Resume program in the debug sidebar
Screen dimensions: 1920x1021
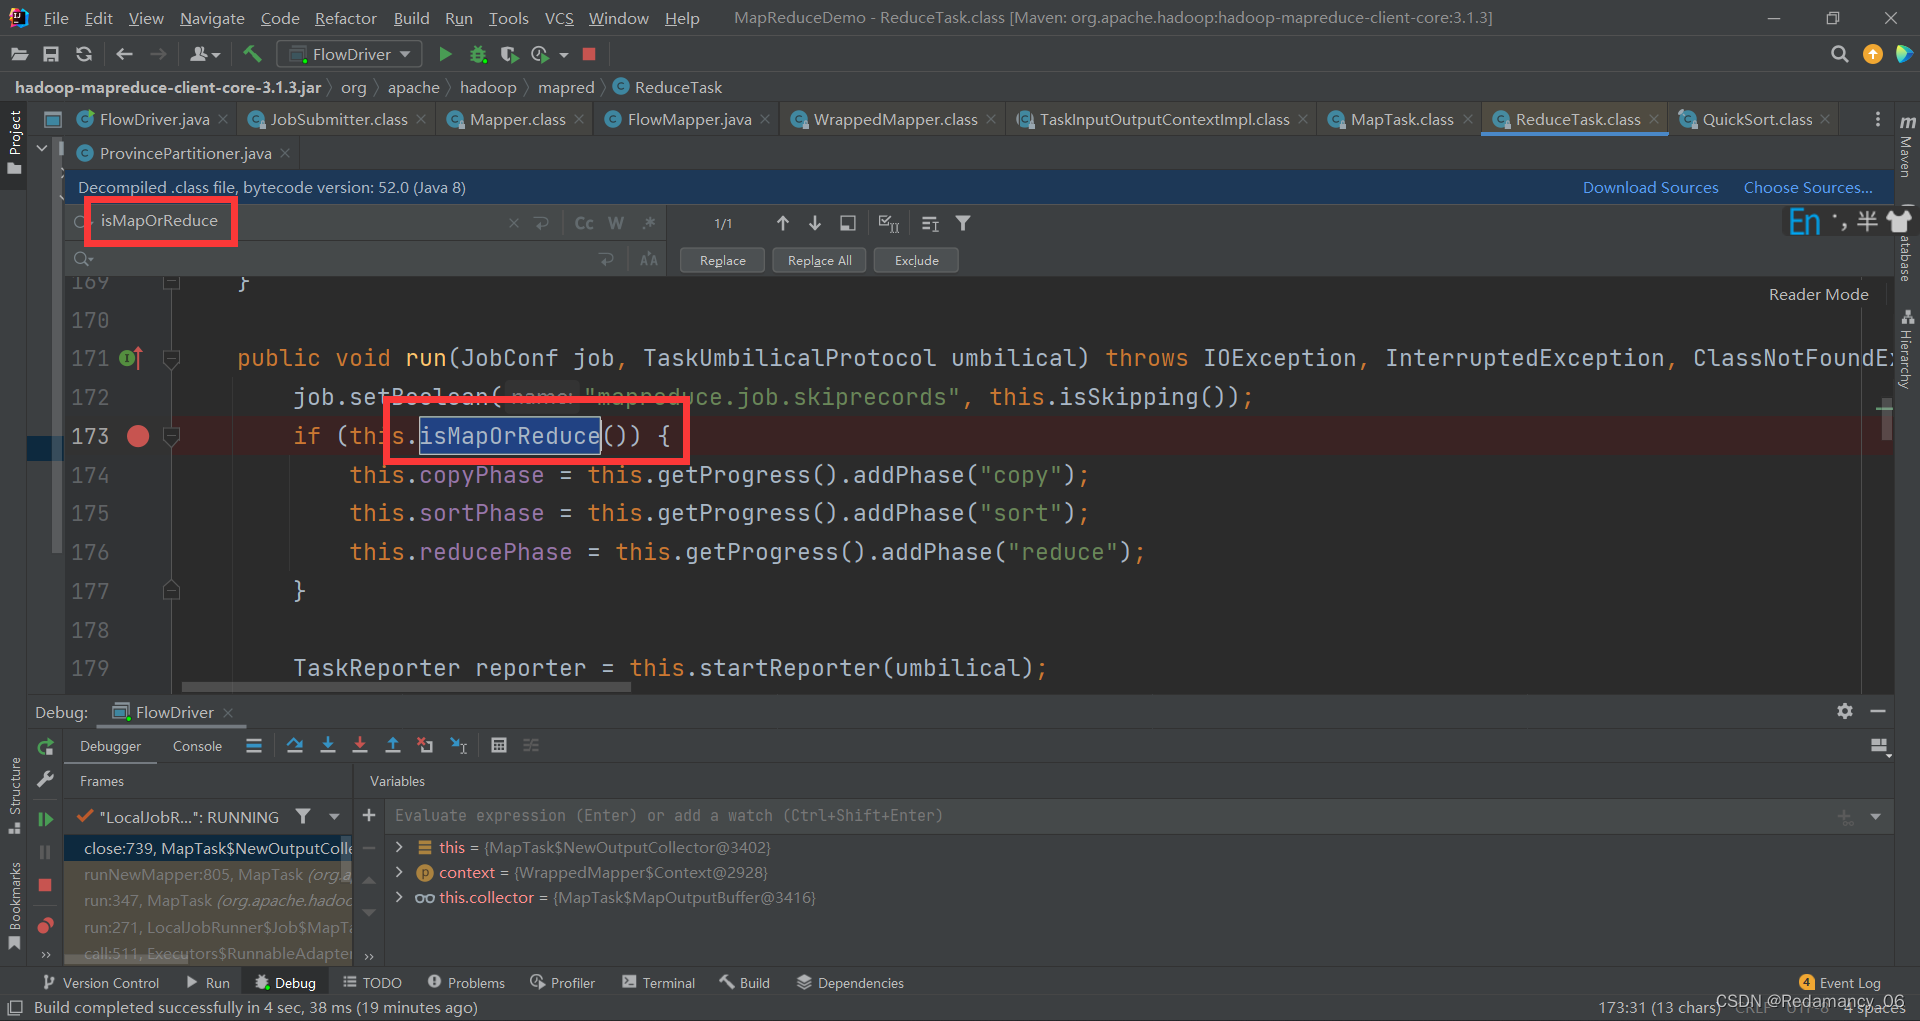[45, 819]
